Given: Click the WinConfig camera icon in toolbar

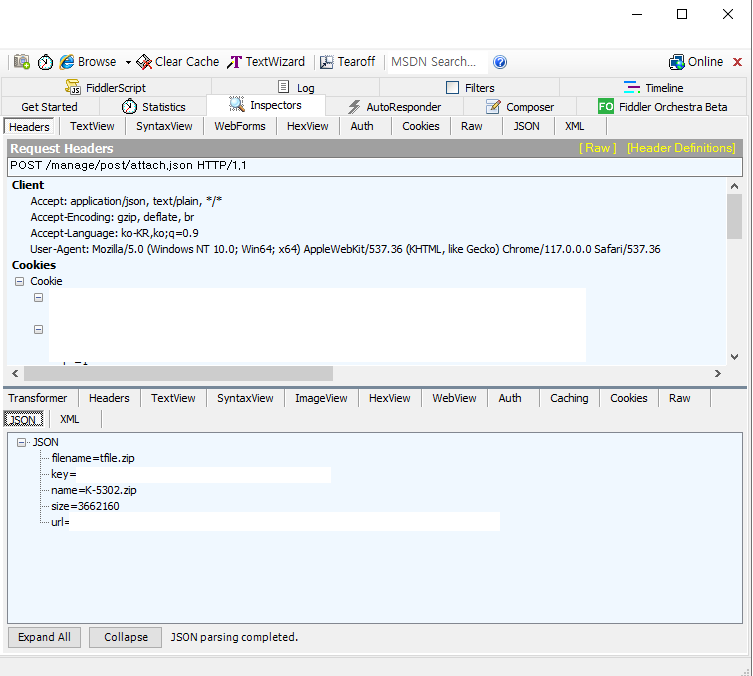Looking at the screenshot, I should (x=22, y=62).
